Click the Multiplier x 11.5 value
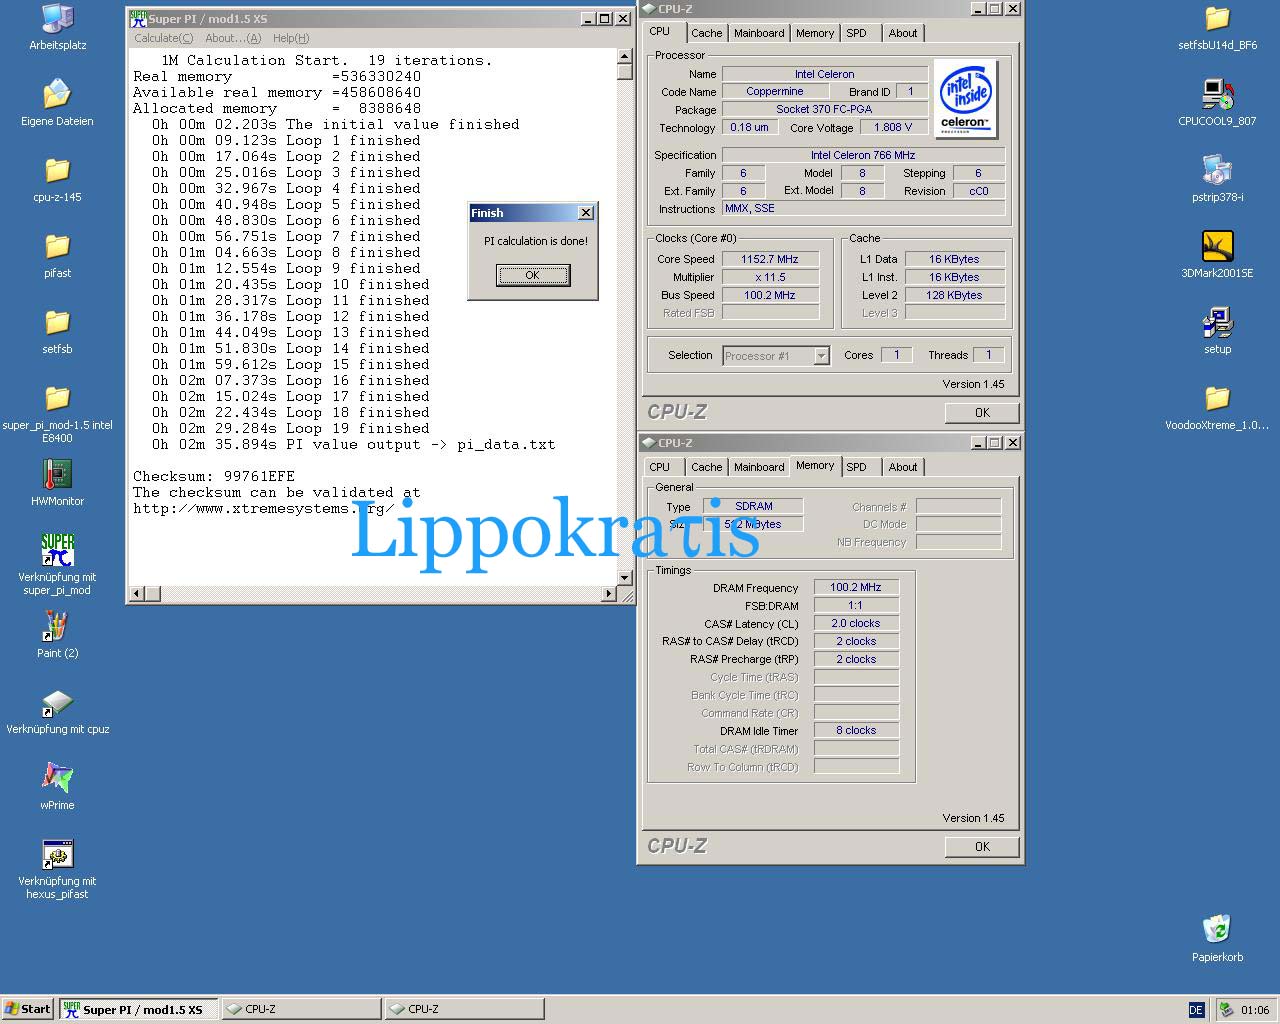 (770, 277)
